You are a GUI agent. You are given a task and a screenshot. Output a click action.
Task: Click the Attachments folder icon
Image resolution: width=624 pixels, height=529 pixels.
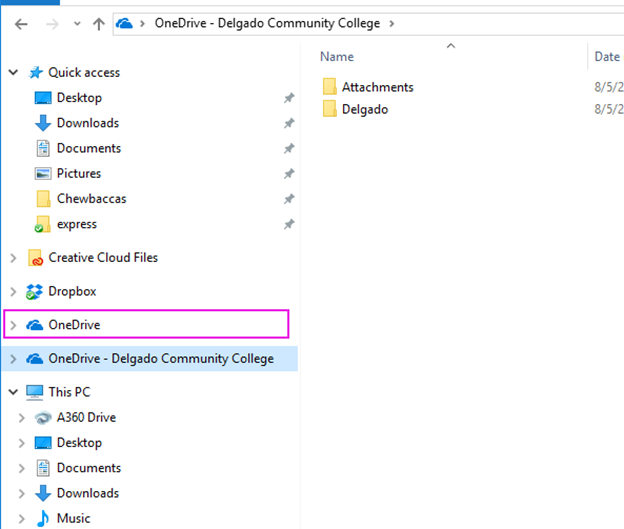tap(330, 86)
